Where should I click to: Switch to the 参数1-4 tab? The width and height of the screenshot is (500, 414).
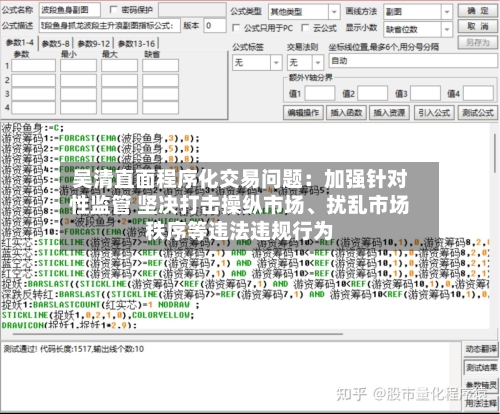click(20, 43)
